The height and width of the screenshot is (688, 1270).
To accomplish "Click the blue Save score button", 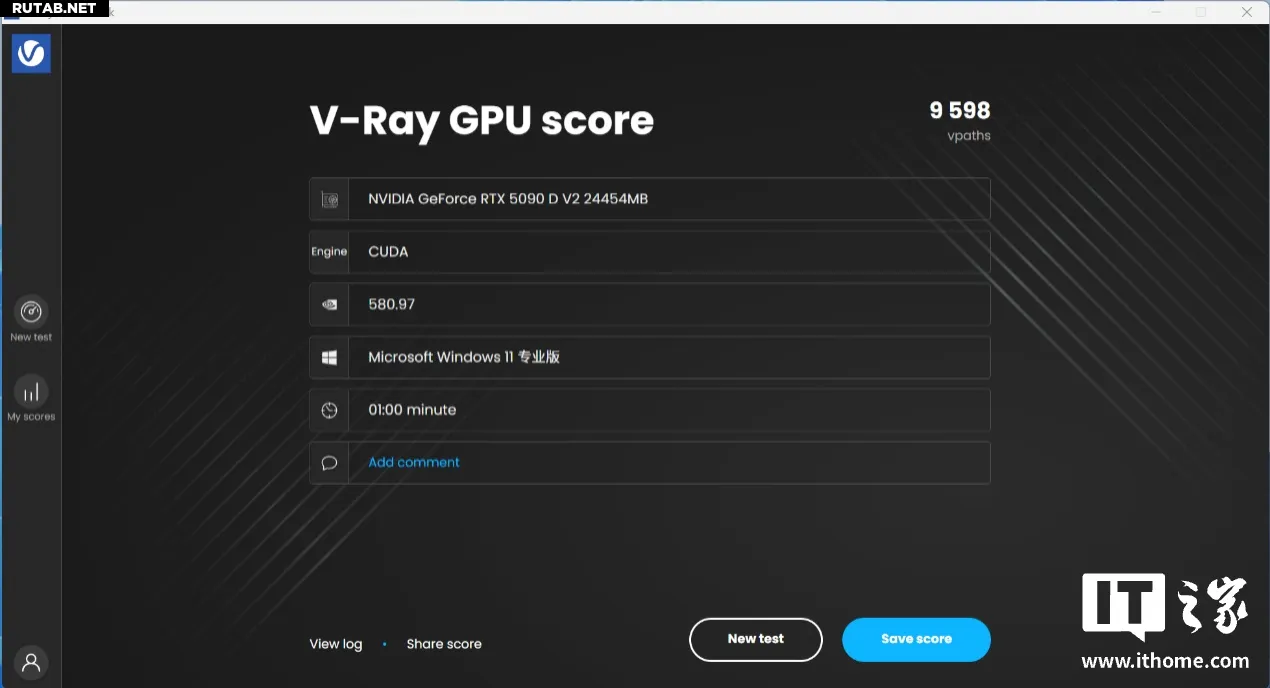I will pos(916,639).
